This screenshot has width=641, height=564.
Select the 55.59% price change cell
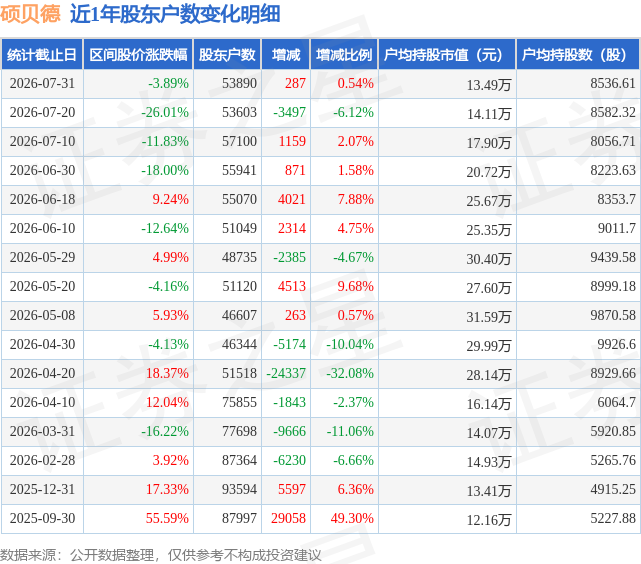click(x=167, y=518)
